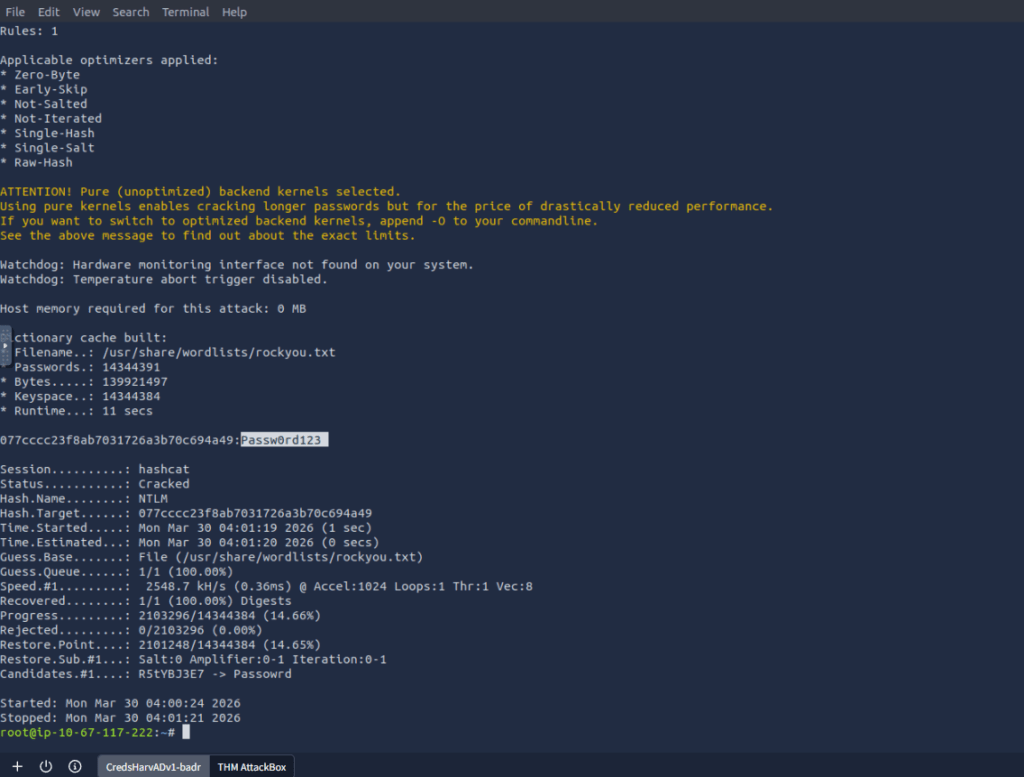Add a new machine tab with plus icon
This screenshot has height=777, width=1024.
[x=17, y=767]
